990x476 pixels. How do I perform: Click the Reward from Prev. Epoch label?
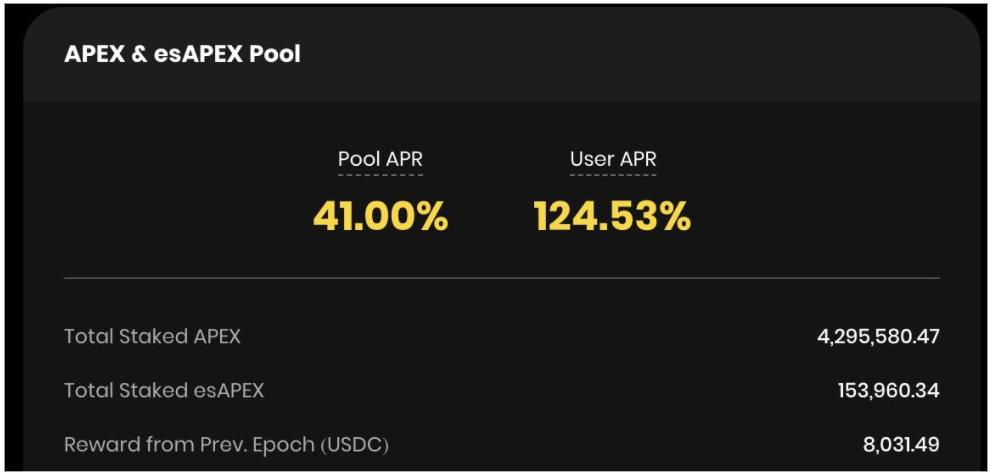point(226,444)
